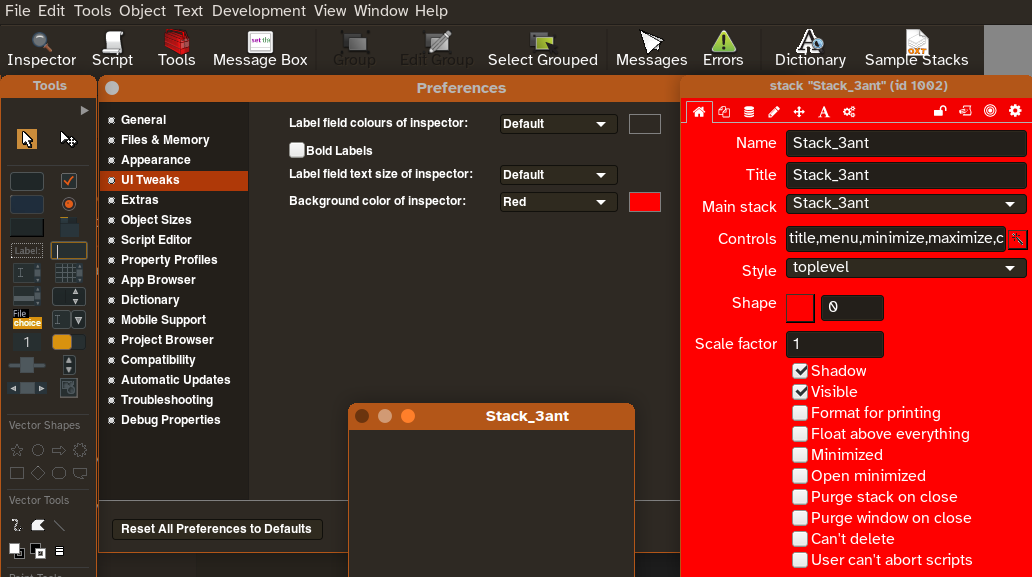This screenshot has width=1032, height=577.
Task: Select the Edit pointer tool with cross arrows
Action: coord(68,139)
